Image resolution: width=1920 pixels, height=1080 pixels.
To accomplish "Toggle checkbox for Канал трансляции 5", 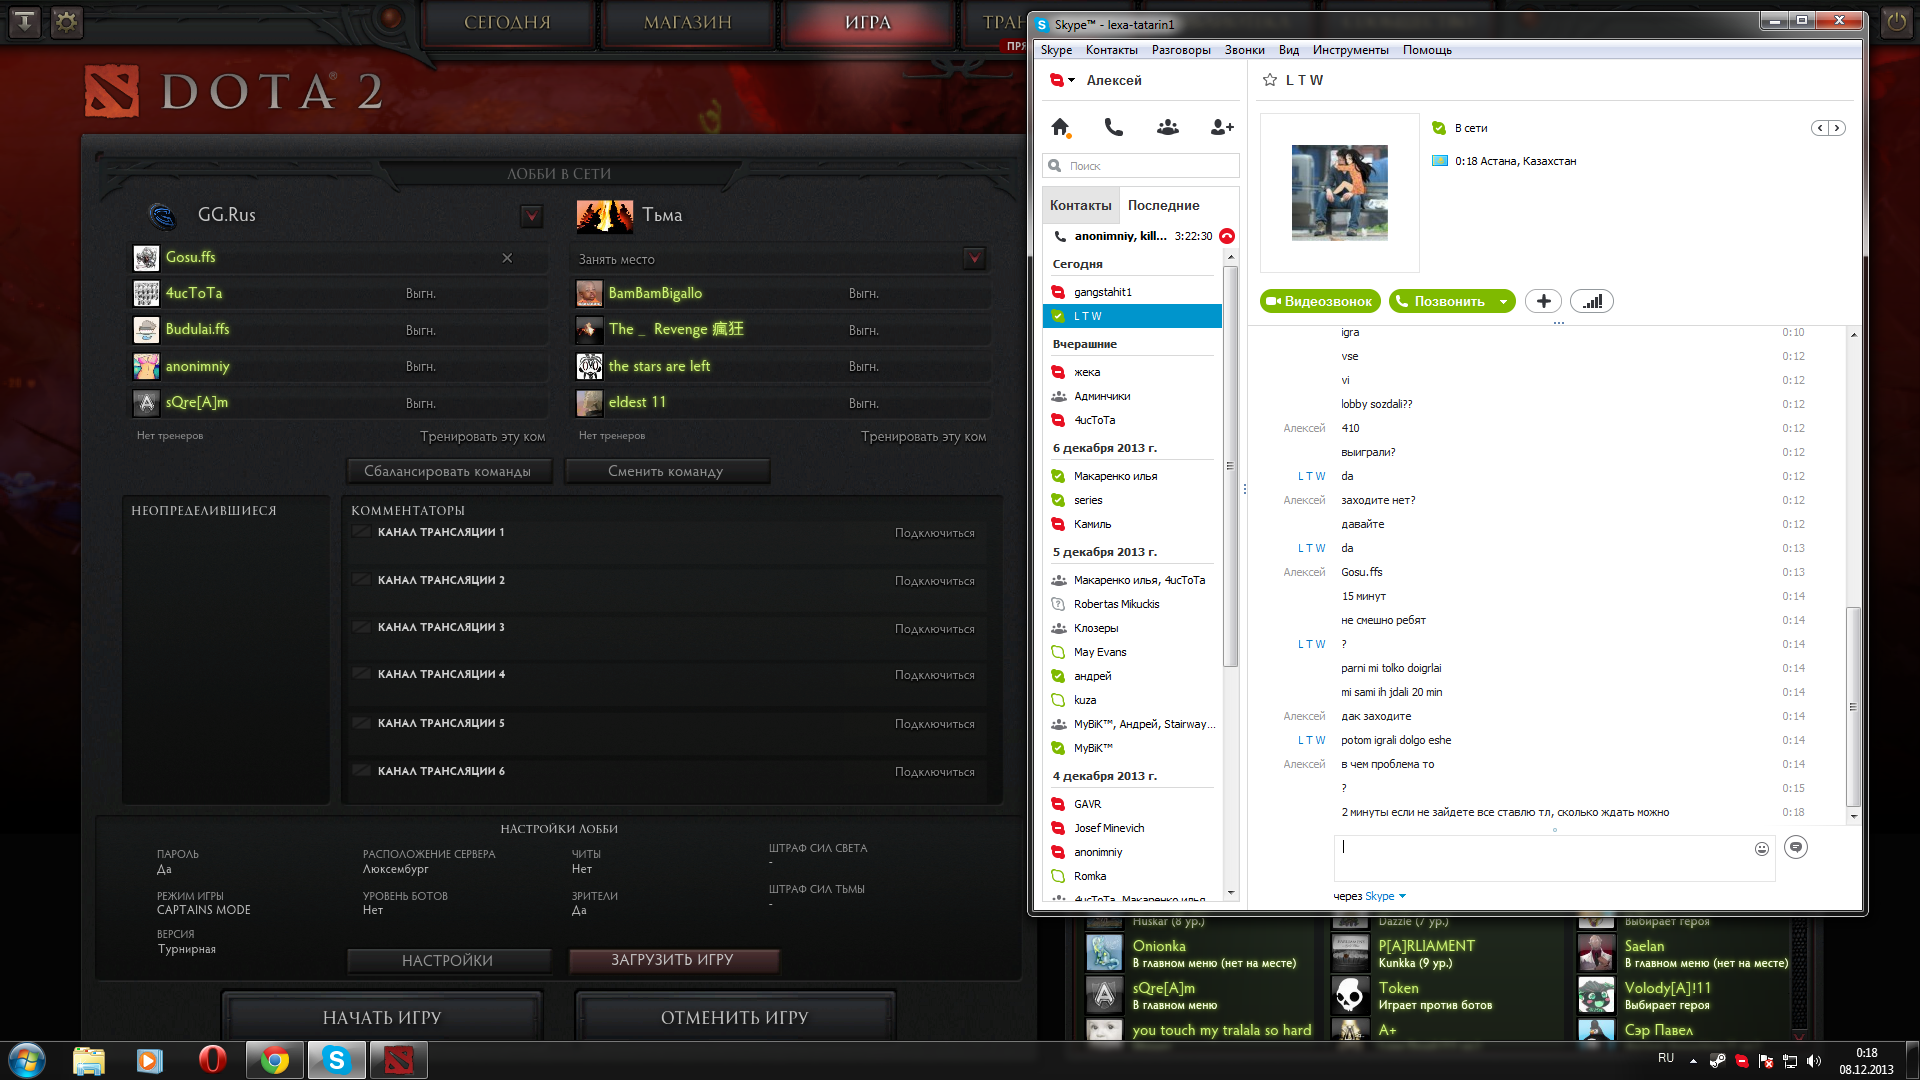I will pyautogui.click(x=362, y=723).
